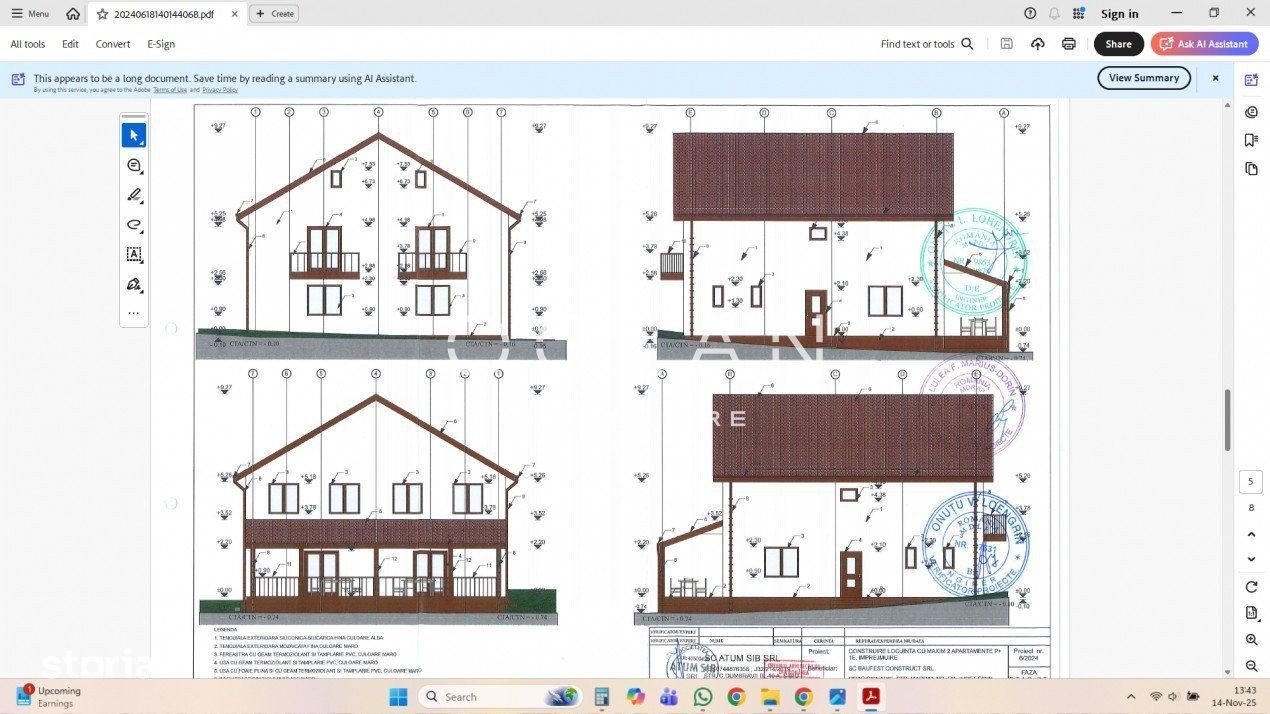Screen dimensions: 1270x714
Task: Rotate the page view clockwise
Action: (x=1251, y=586)
